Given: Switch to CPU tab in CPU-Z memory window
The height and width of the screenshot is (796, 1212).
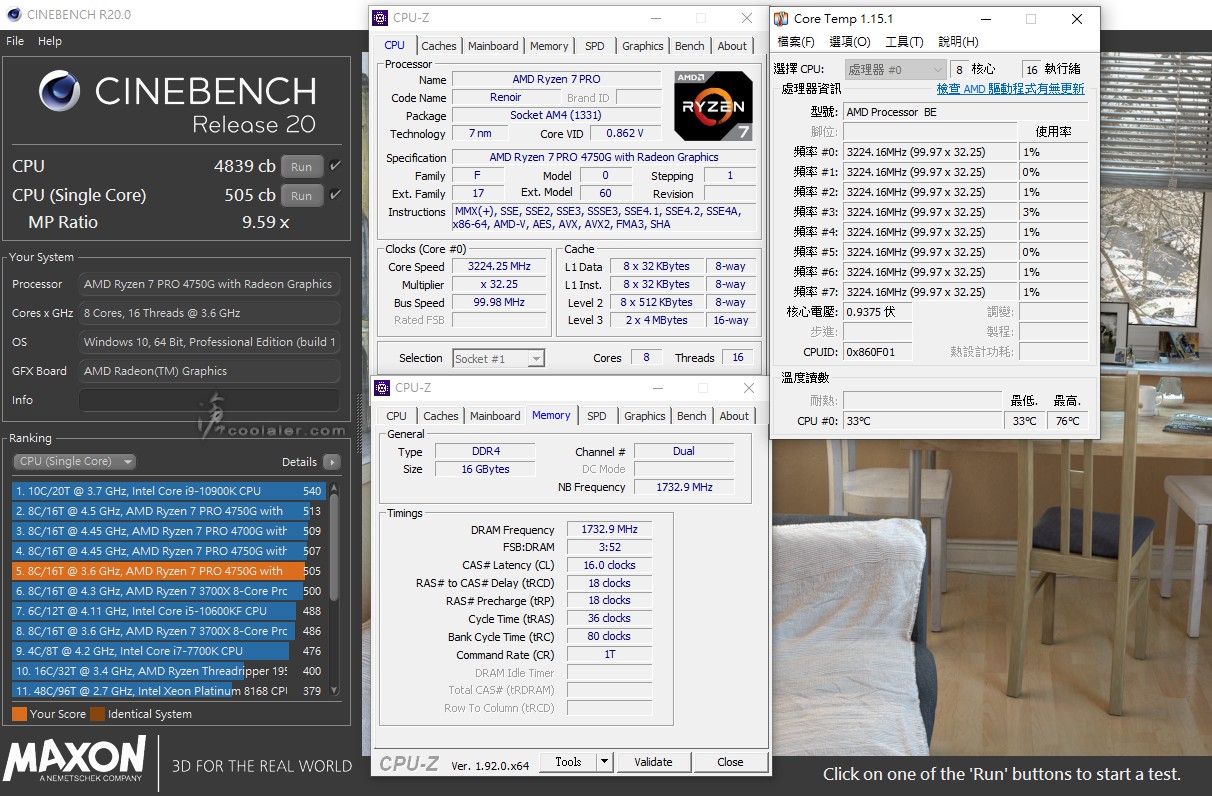Looking at the screenshot, I should 397,416.
